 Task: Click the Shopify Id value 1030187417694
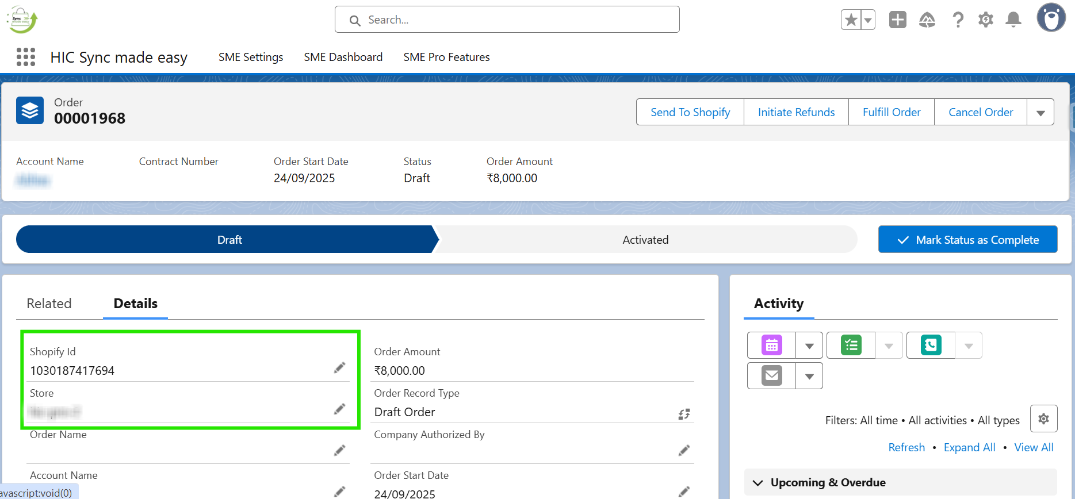[72, 371]
